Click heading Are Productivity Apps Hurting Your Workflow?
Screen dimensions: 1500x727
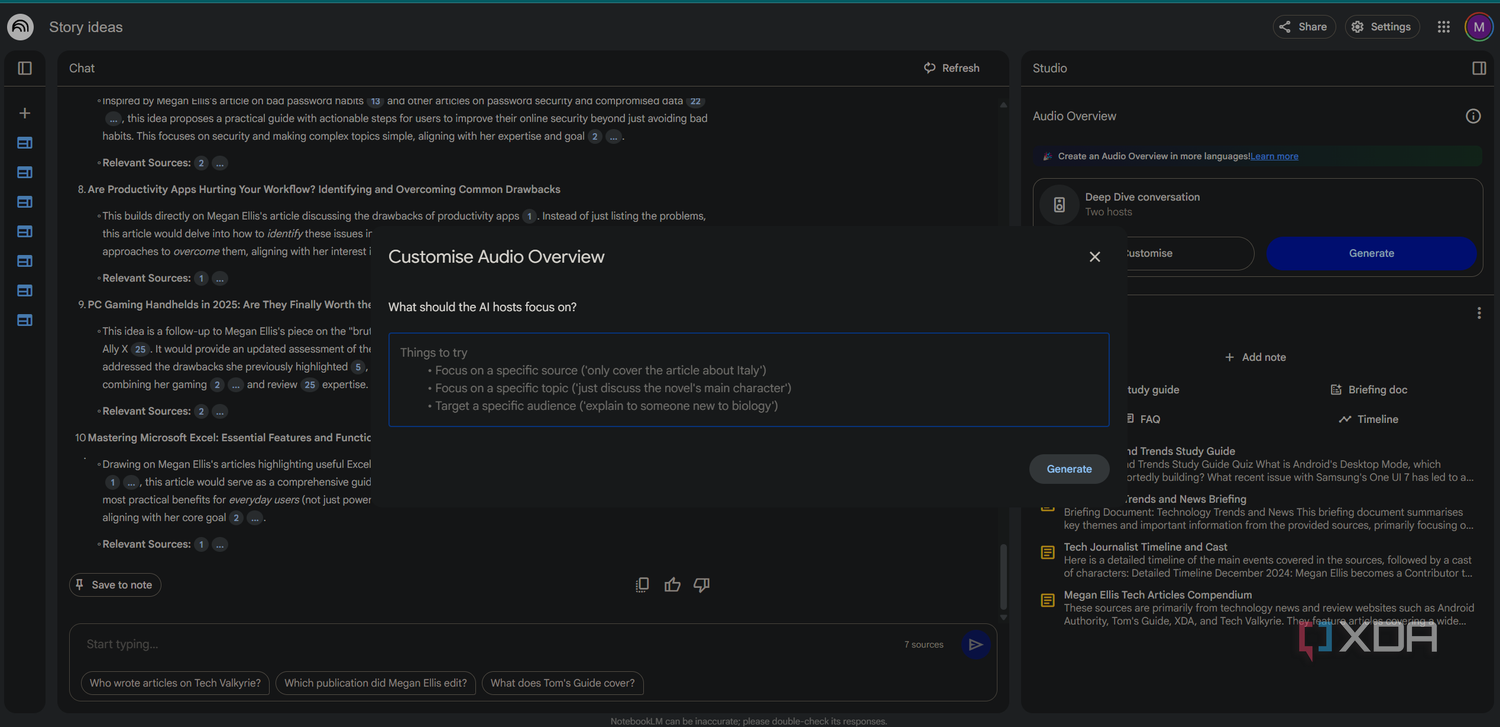click(x=324, y=189)
